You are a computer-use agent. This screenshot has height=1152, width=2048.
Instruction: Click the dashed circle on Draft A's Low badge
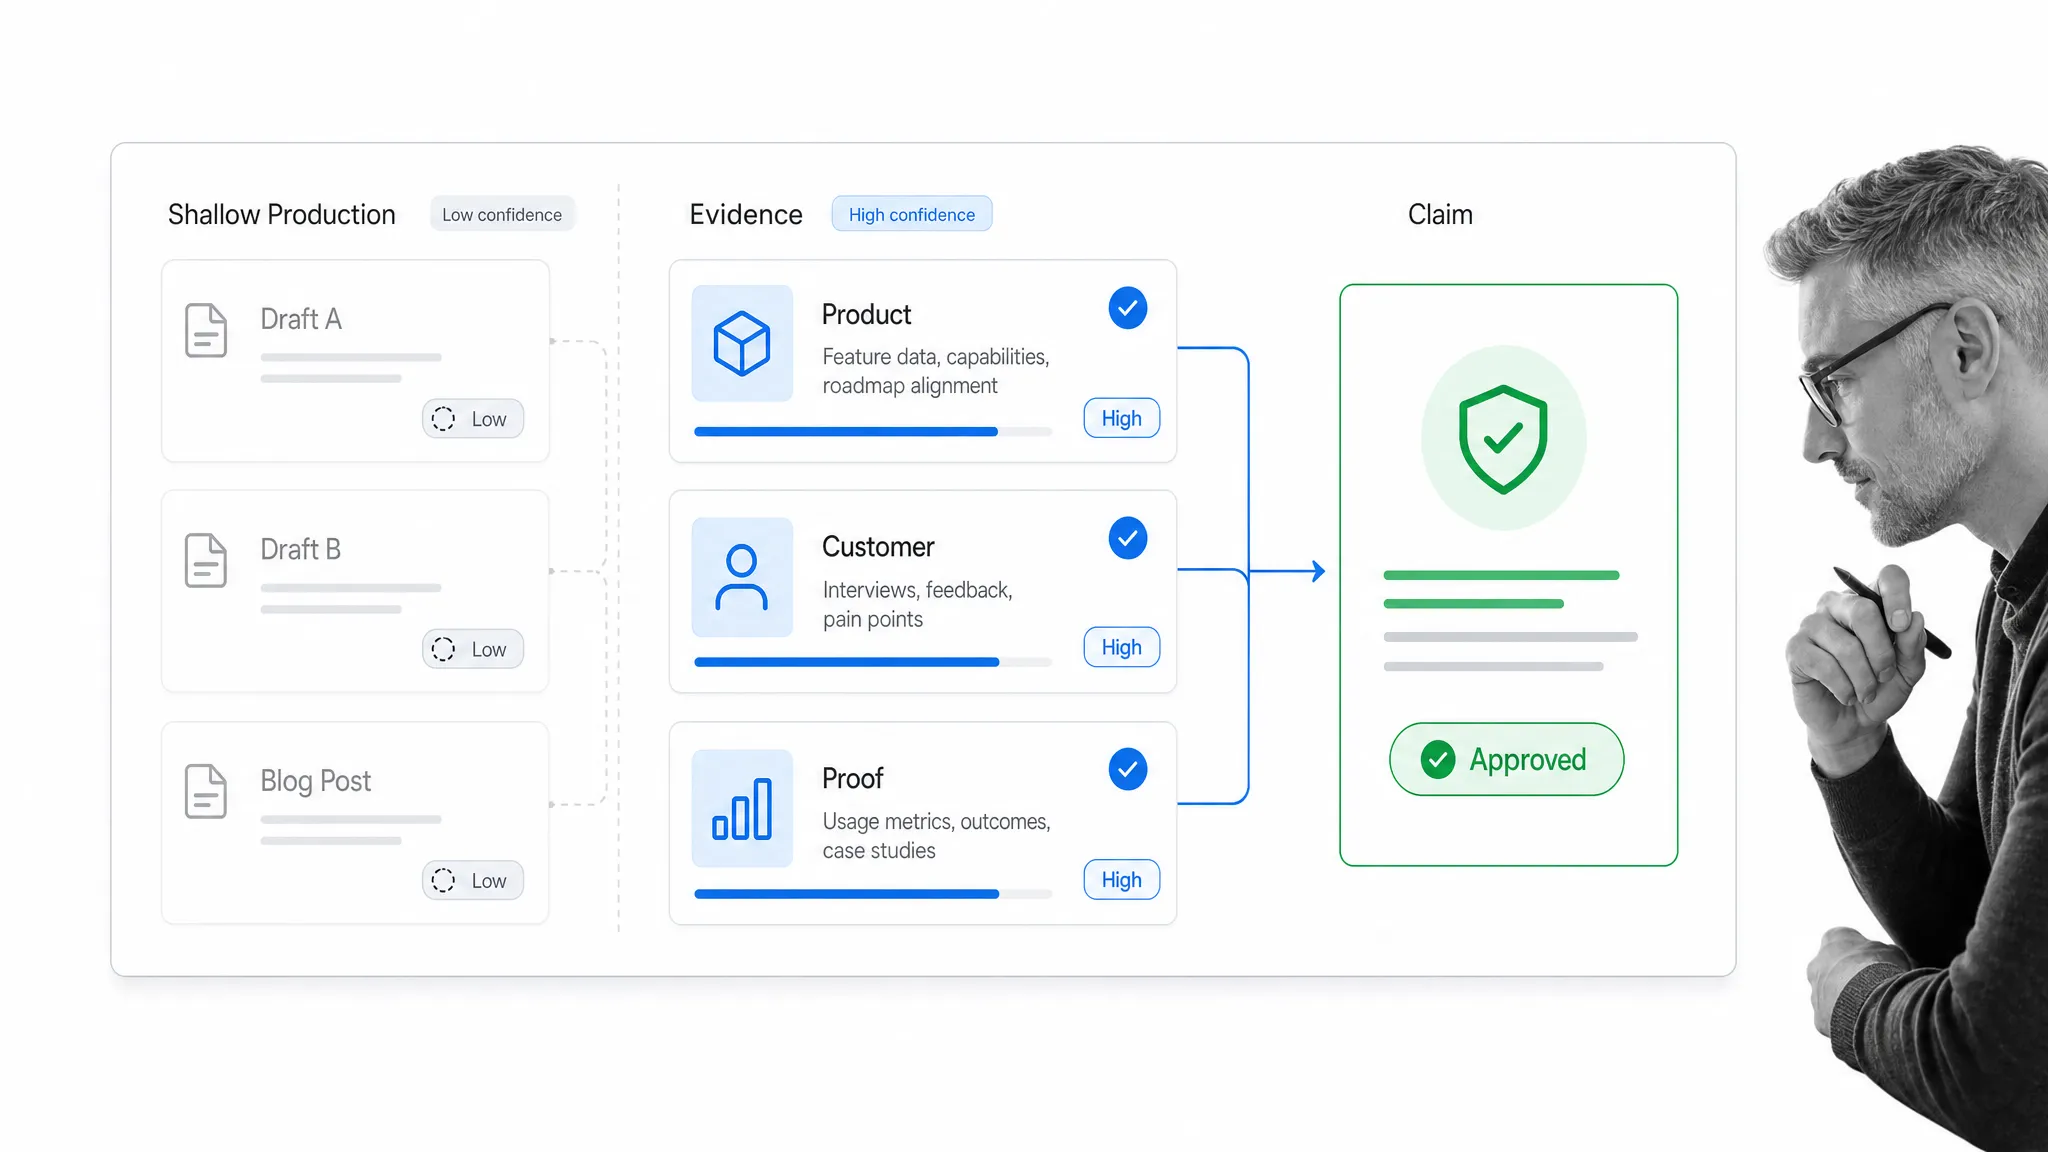pos(443,418)
